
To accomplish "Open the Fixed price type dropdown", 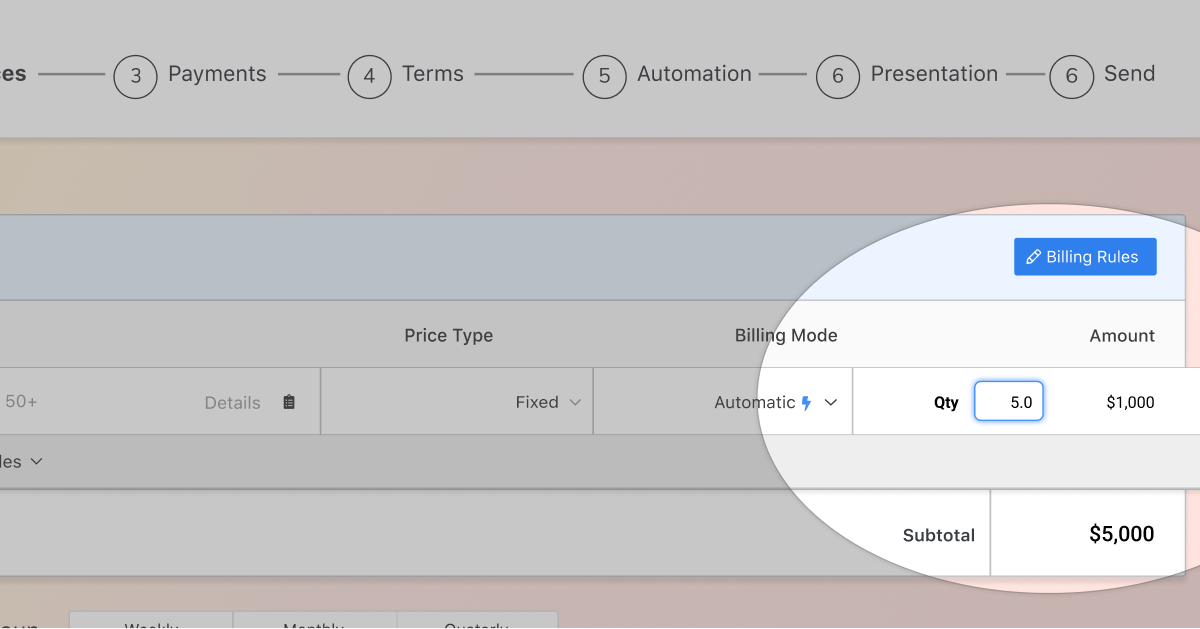I will click(547, 402).
